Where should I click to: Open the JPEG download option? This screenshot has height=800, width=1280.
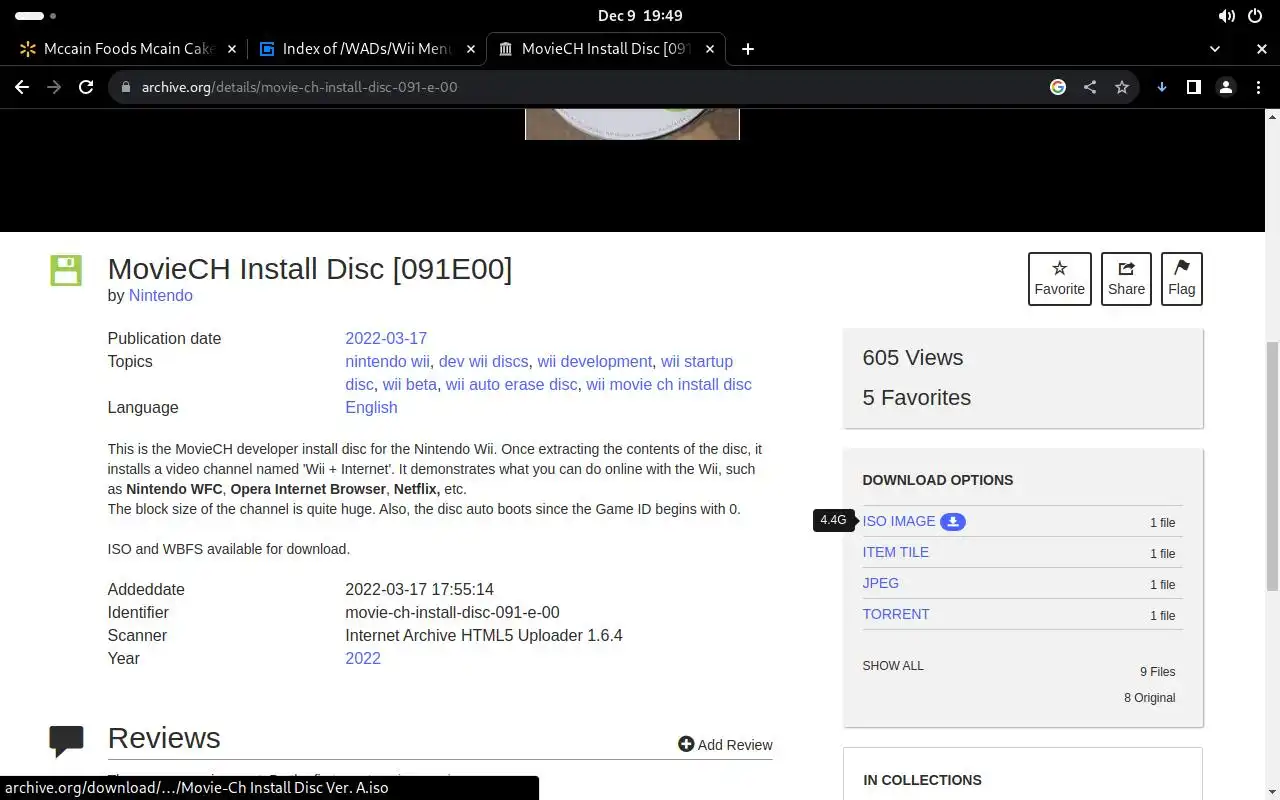tap(881, 583)
